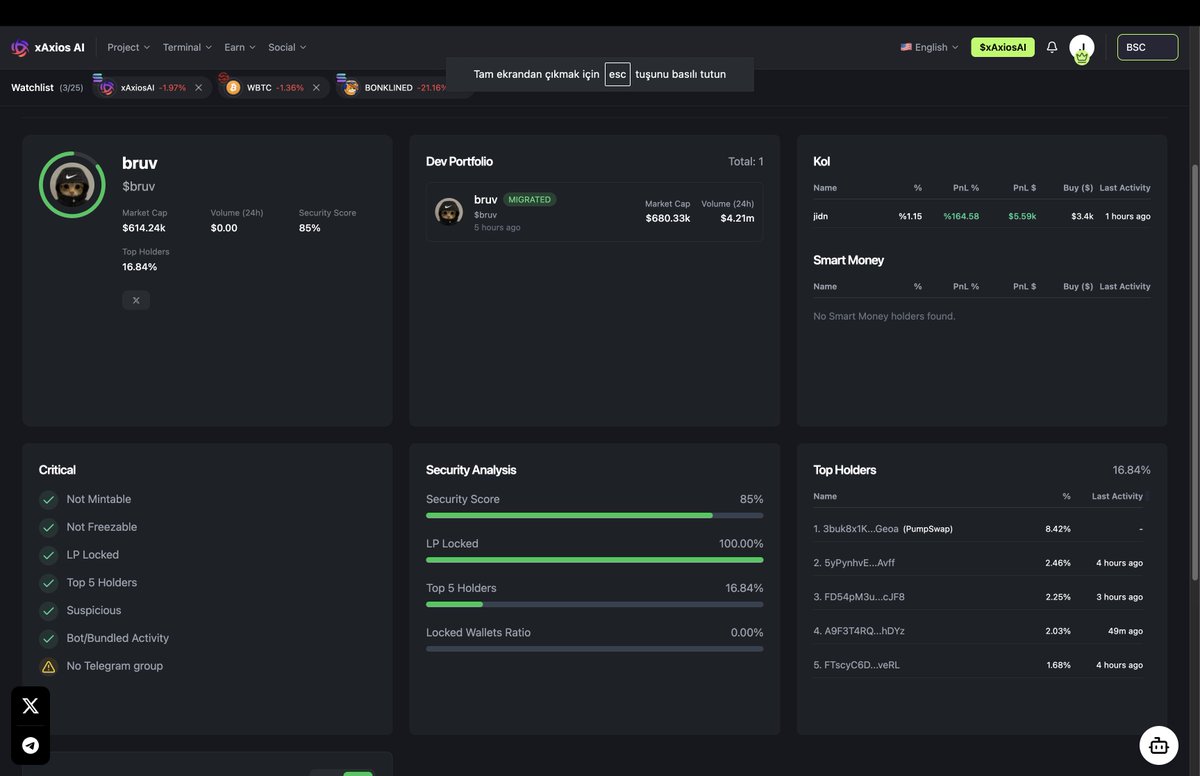1200x776 pixels.
Task: Click the large bruv token avatar
Action: click(72, 185)
